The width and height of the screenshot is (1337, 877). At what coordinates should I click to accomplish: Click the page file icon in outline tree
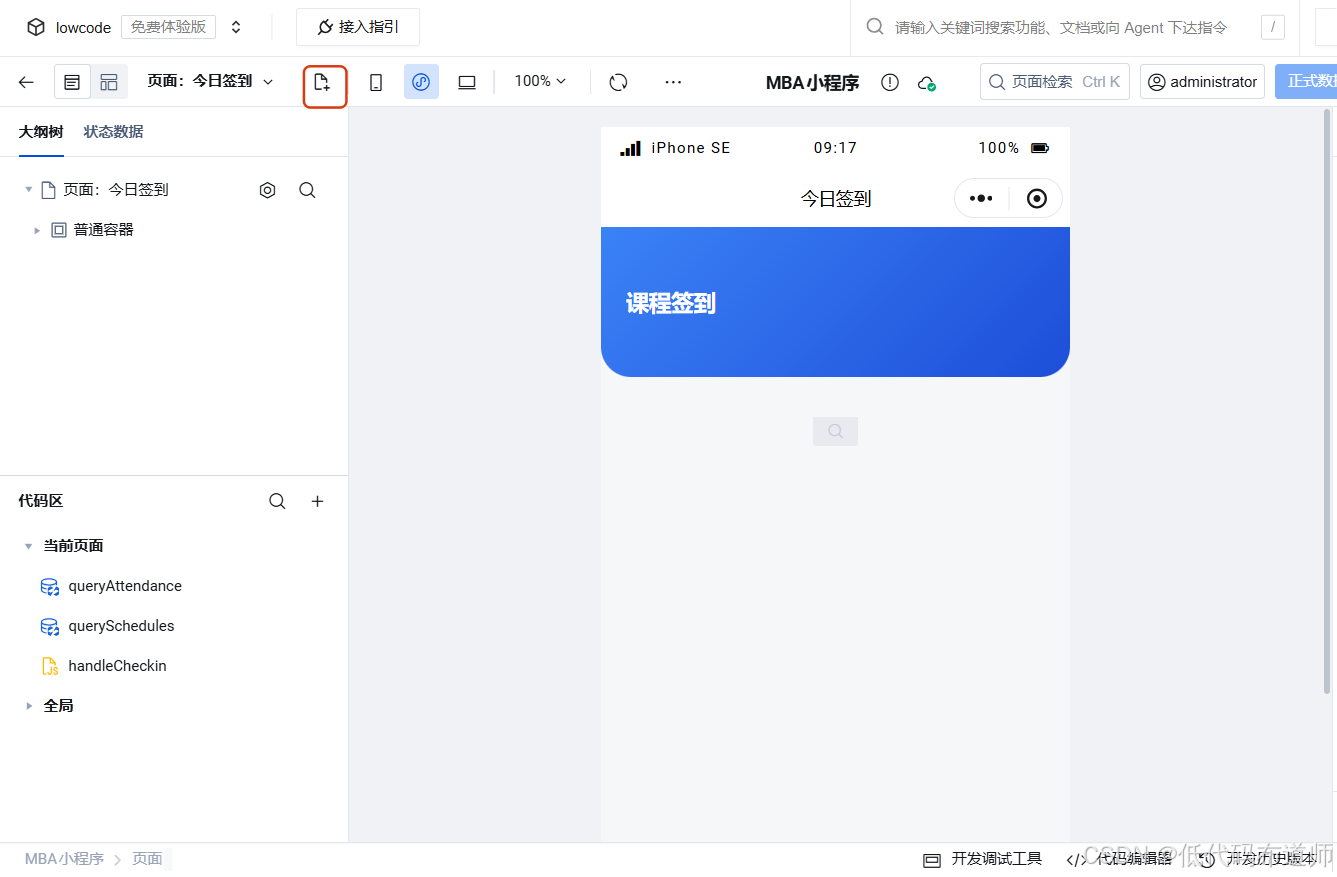(48, 190)
